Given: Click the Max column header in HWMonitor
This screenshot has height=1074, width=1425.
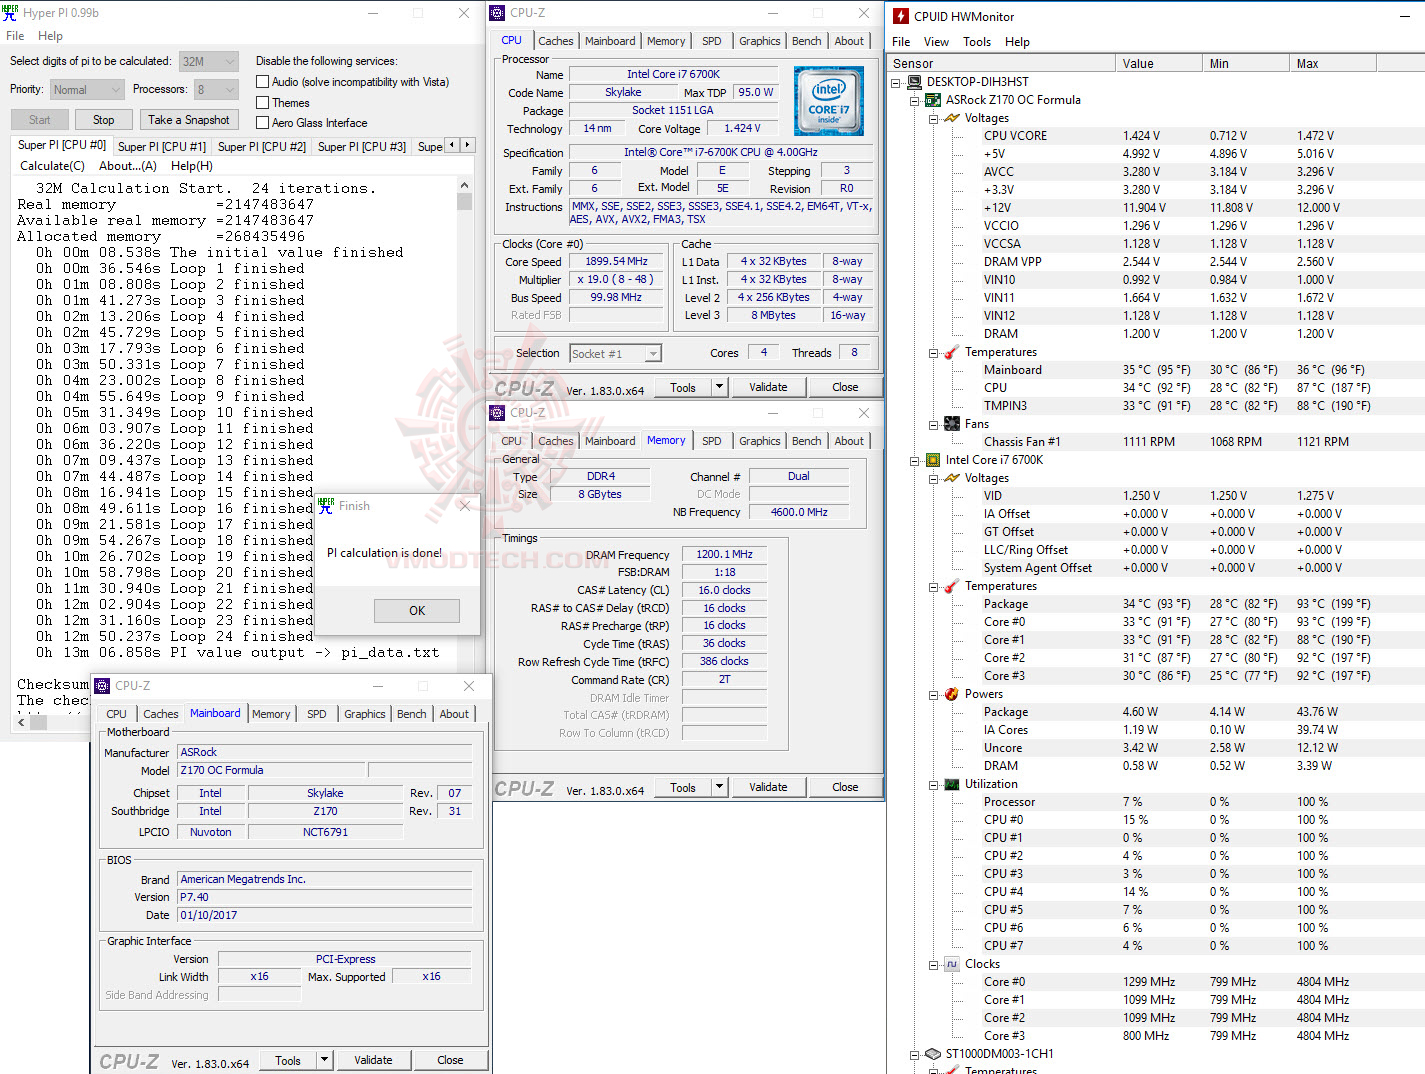Looking at the screenshot, I should click(x=1333, y=63).
